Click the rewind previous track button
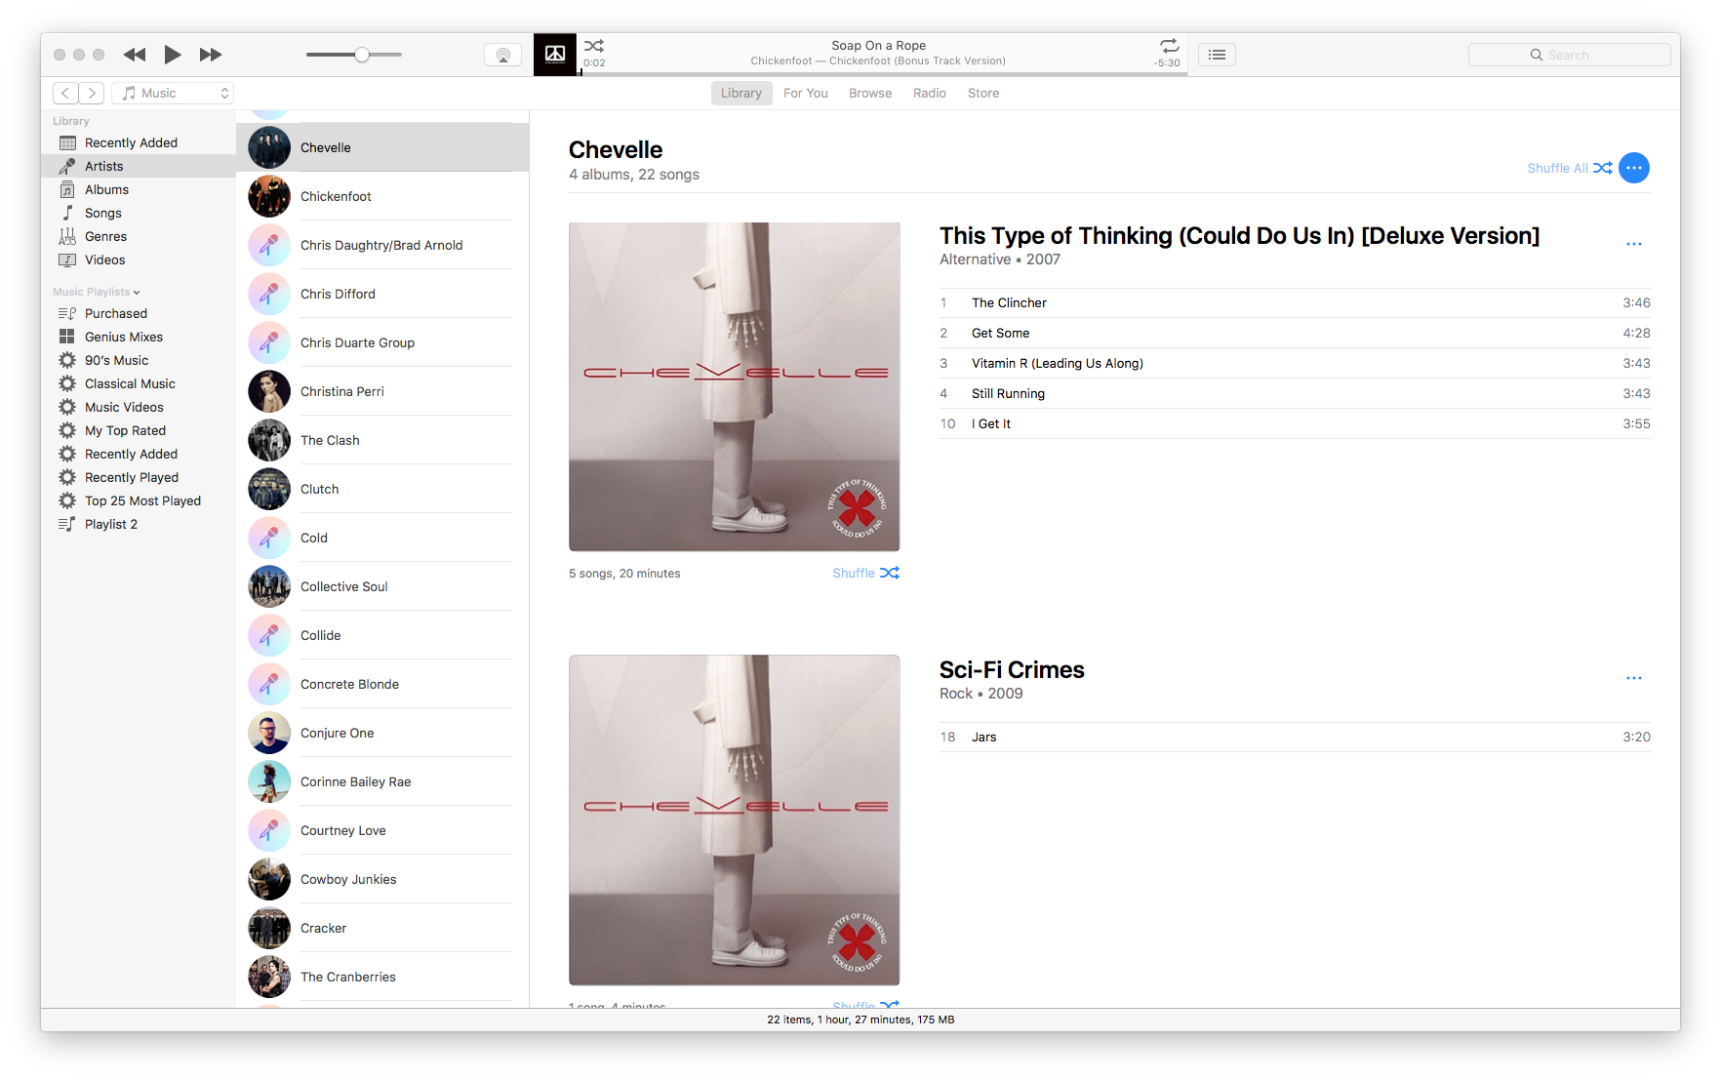 (x=134, y=55)
